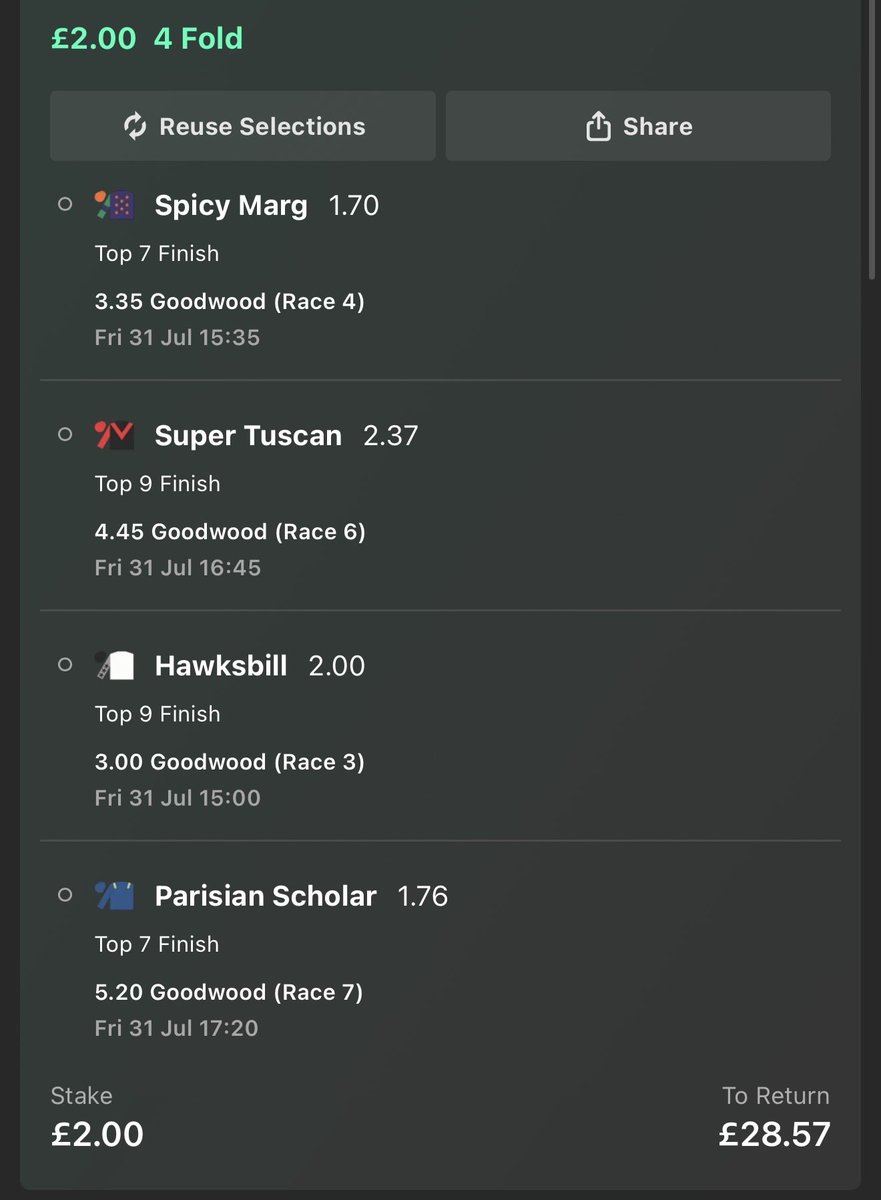This screenshot has height=1200, width=881.
Task: Open the 3.35 Goodwood (Race 4) link
Action: click(x=230, y=301)
